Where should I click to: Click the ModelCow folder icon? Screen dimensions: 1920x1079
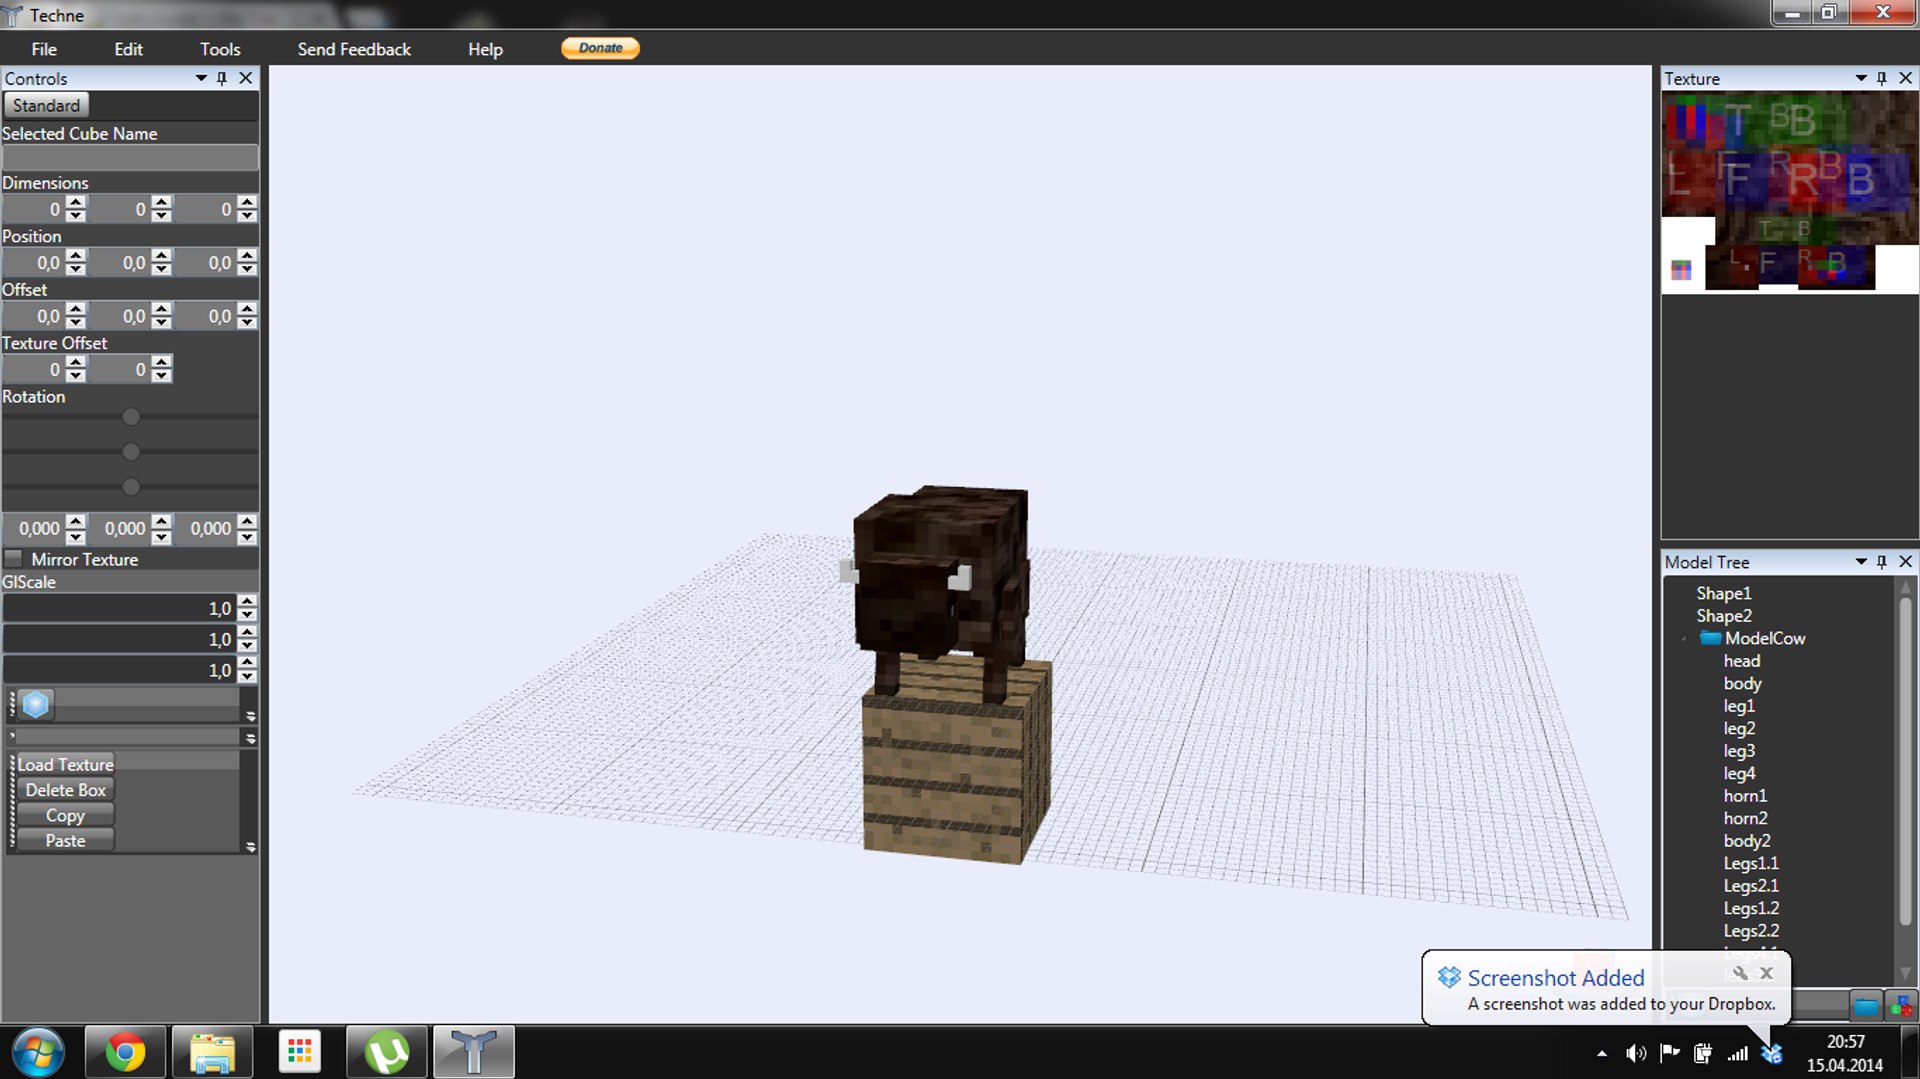[1711, 638]
